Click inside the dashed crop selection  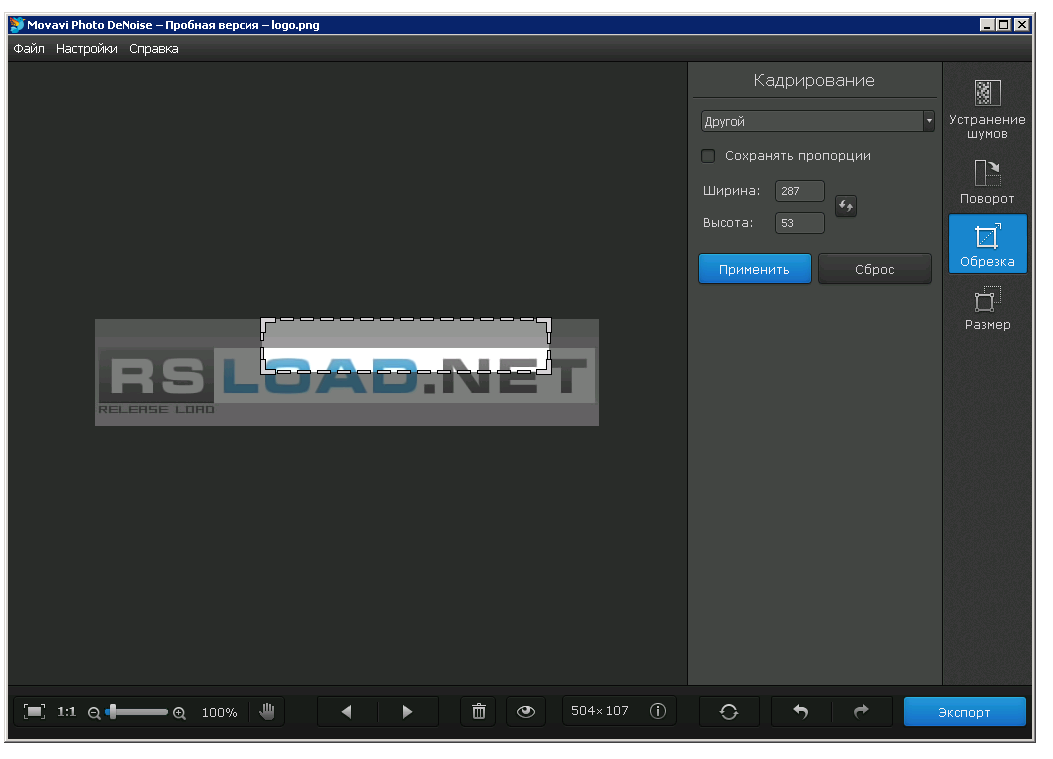click(x=406, y=346)
